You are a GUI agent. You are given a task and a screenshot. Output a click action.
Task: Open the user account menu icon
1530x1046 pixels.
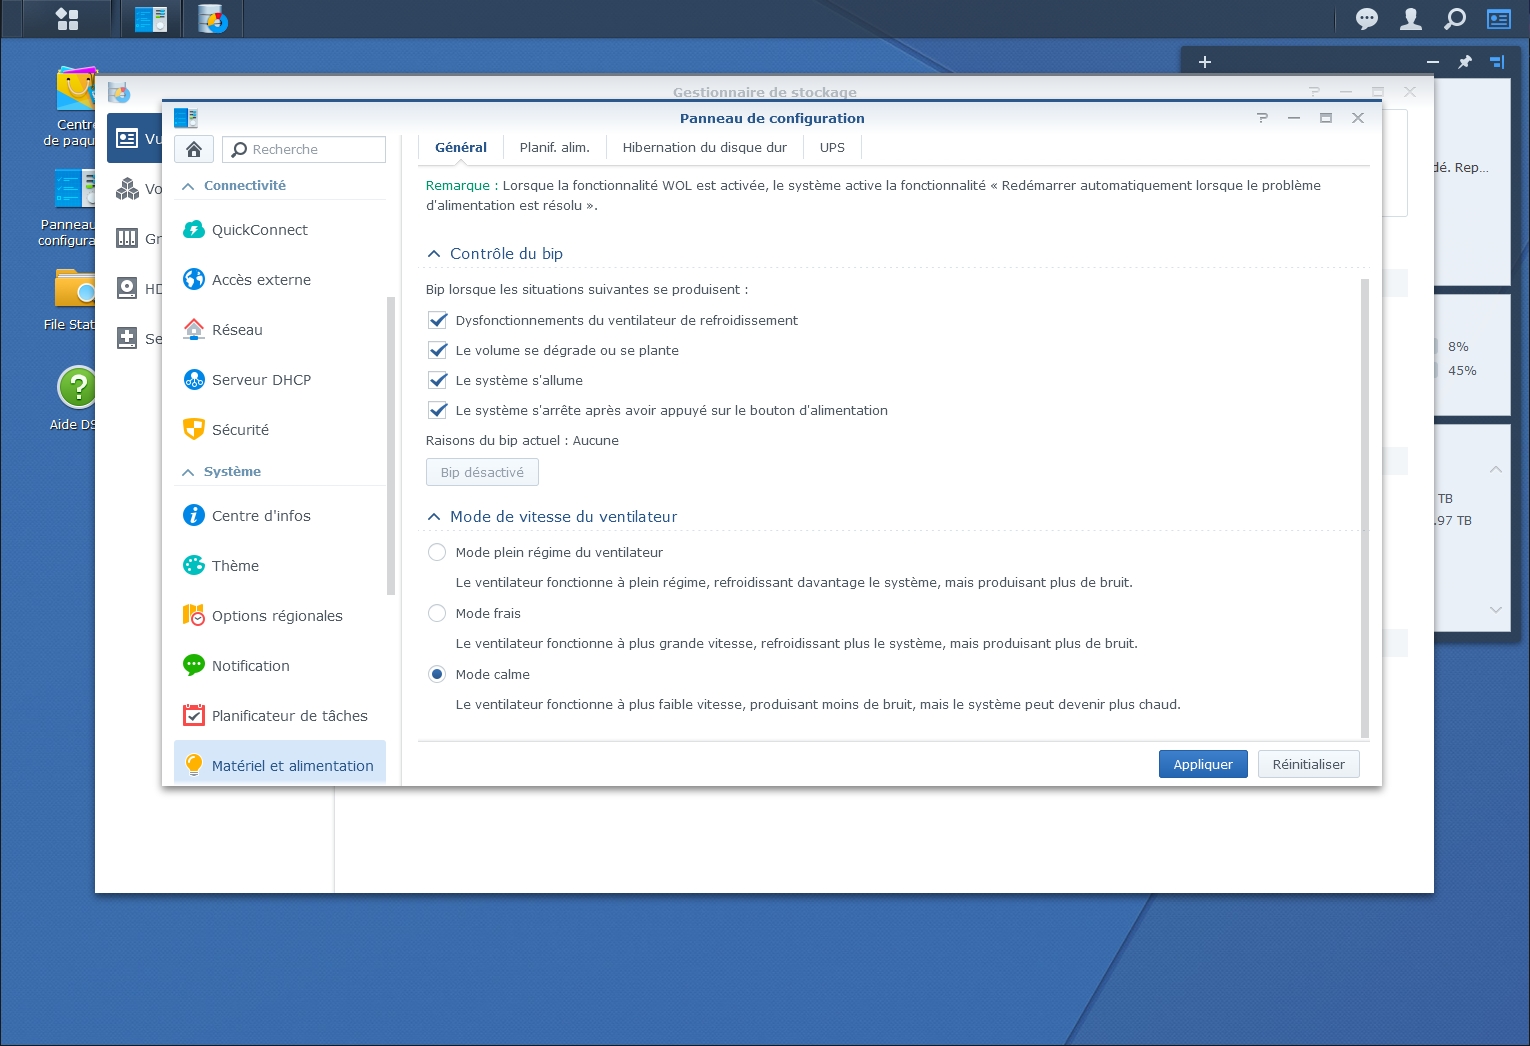pyautogui.click(x=1410, y=19)
